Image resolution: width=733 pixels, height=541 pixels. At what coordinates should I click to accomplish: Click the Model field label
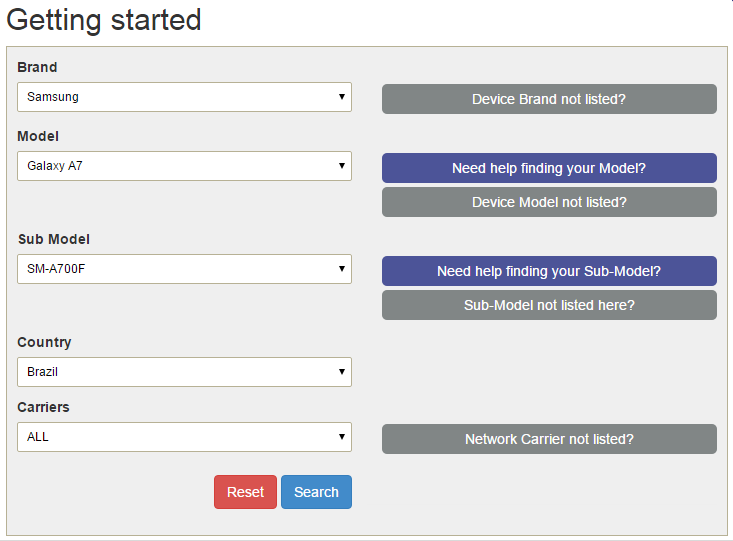(x=38, y=136)
